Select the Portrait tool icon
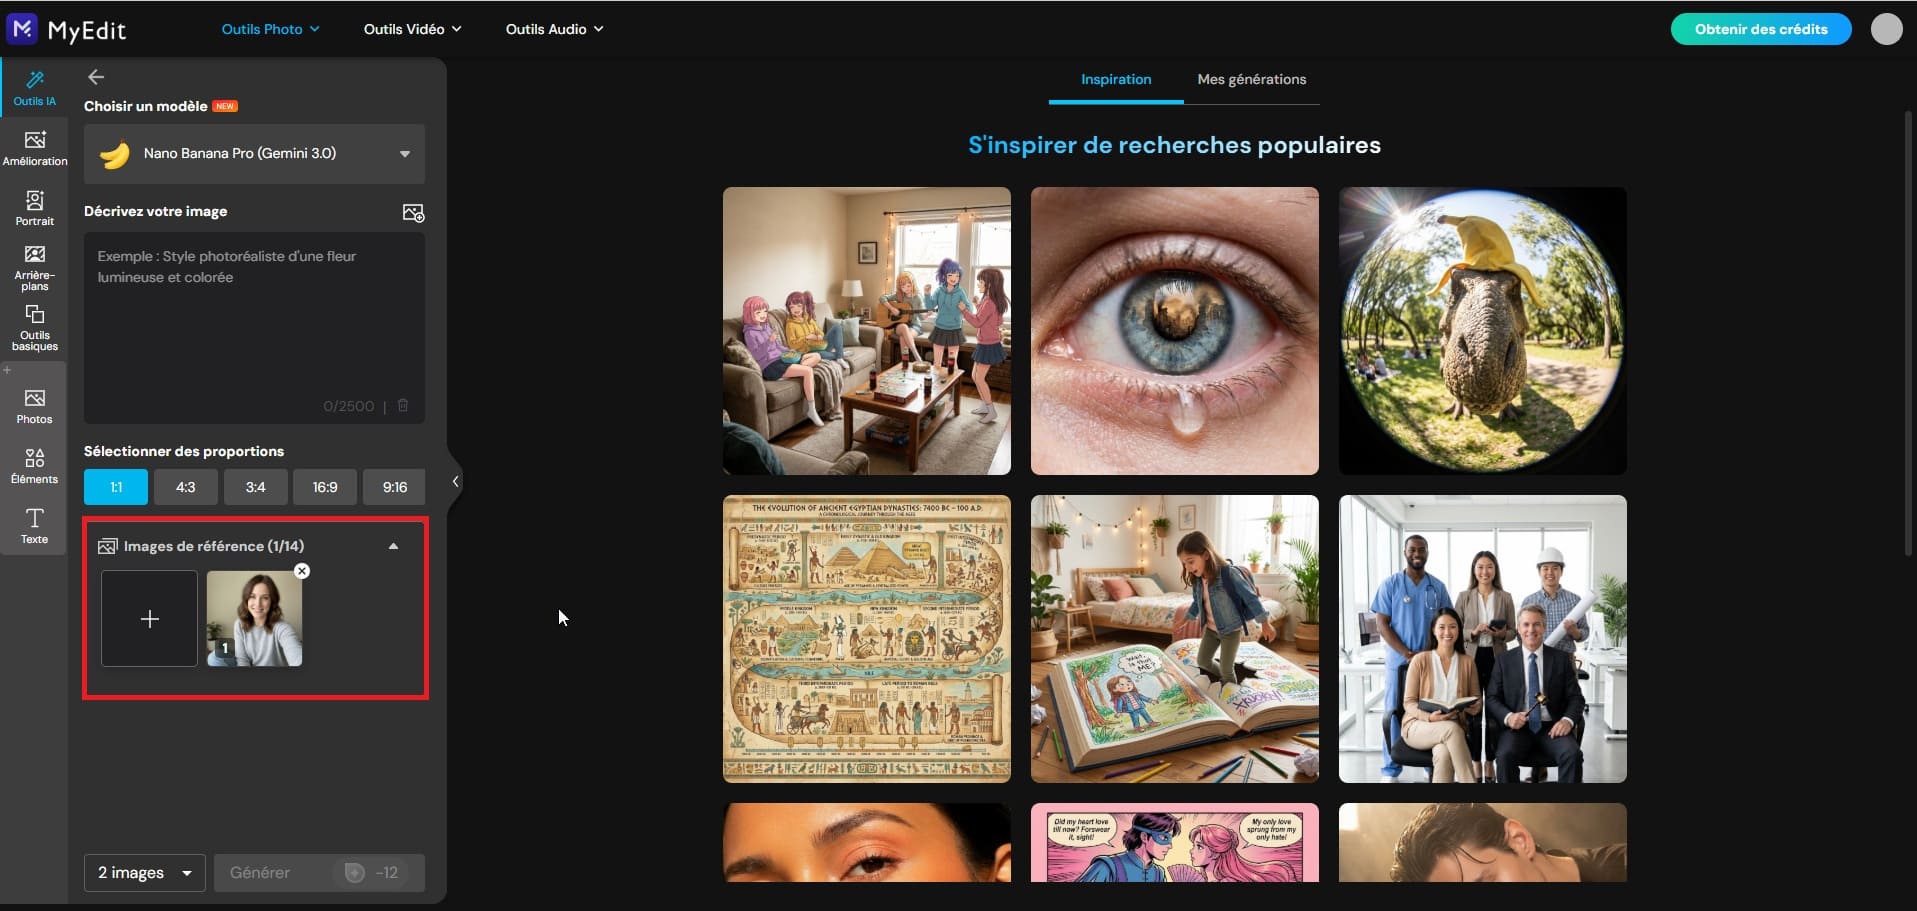This screenshot has height=911, width=1917. (x=34, y=207)
